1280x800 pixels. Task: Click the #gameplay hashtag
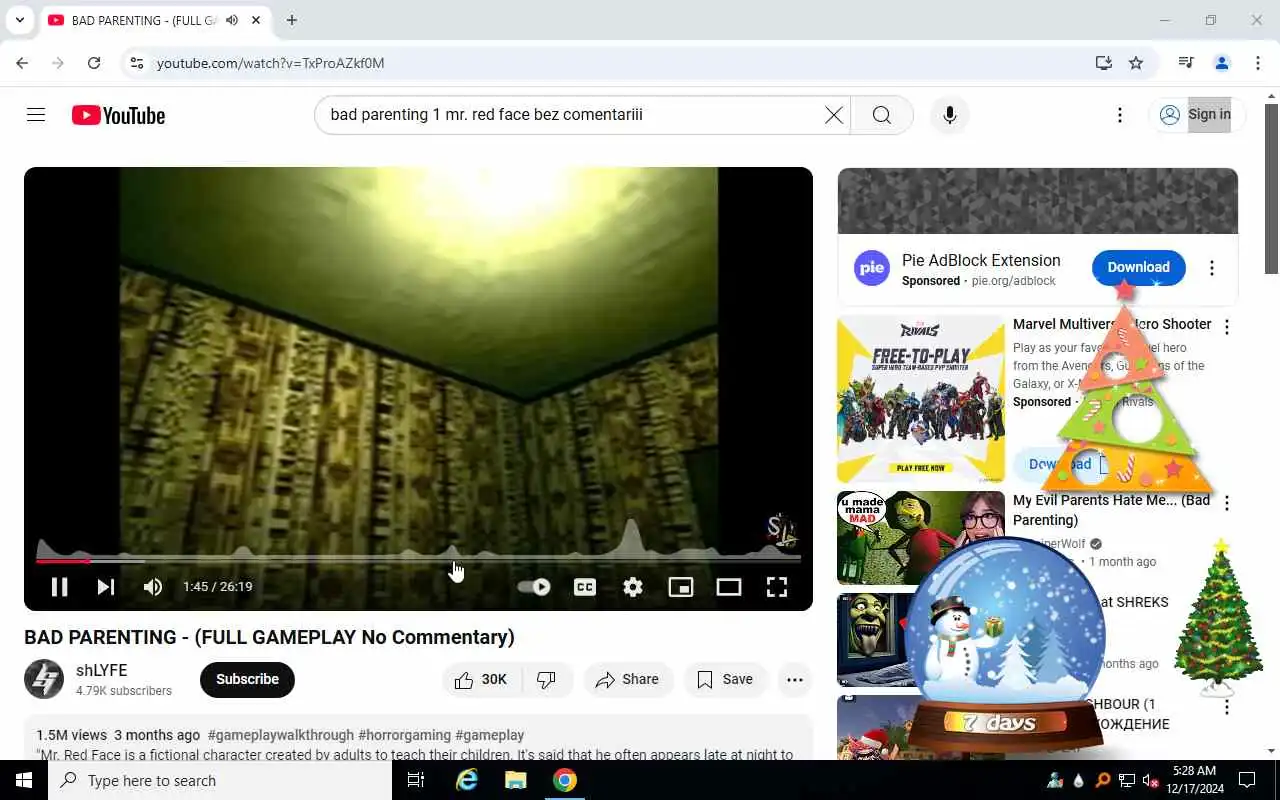pyautogui.click(x=490, y=735)
